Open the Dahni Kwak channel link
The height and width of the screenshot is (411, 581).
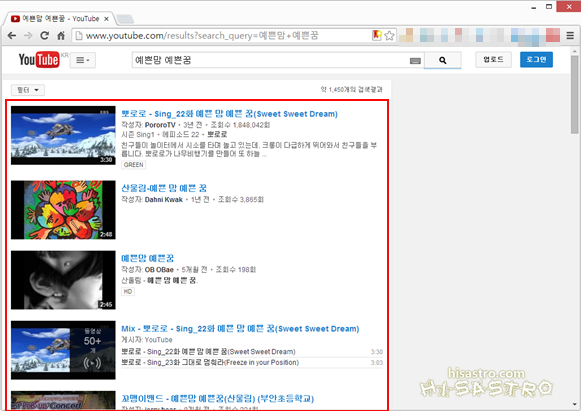(163, 199)
